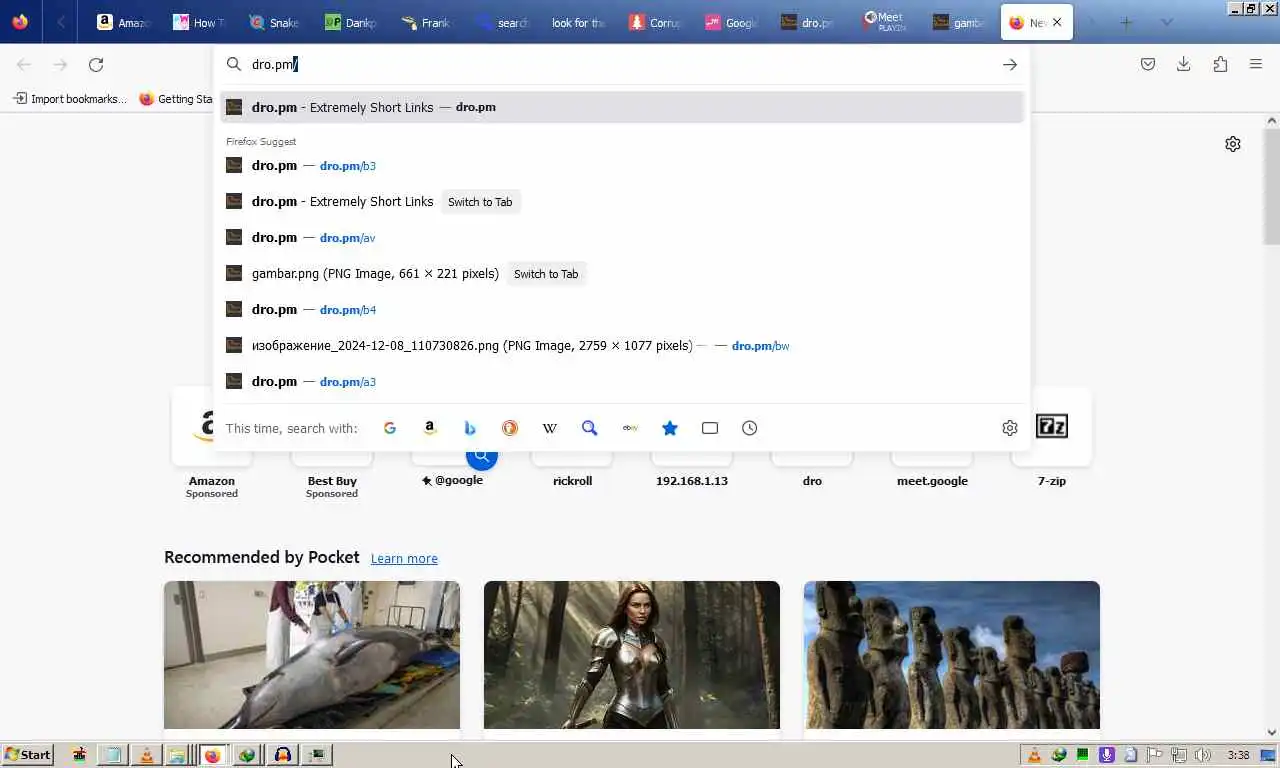This screenshot has height=768, width=1280.
Task: Open a new tab with plus button
Action: 1126,22
